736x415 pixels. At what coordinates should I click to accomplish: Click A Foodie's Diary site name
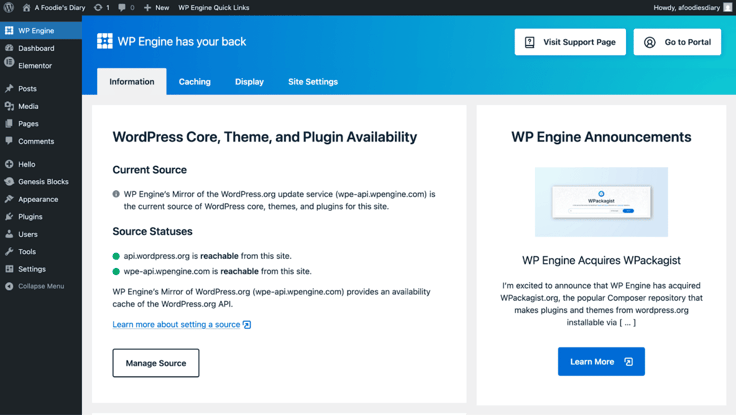[x=60, y=8]
